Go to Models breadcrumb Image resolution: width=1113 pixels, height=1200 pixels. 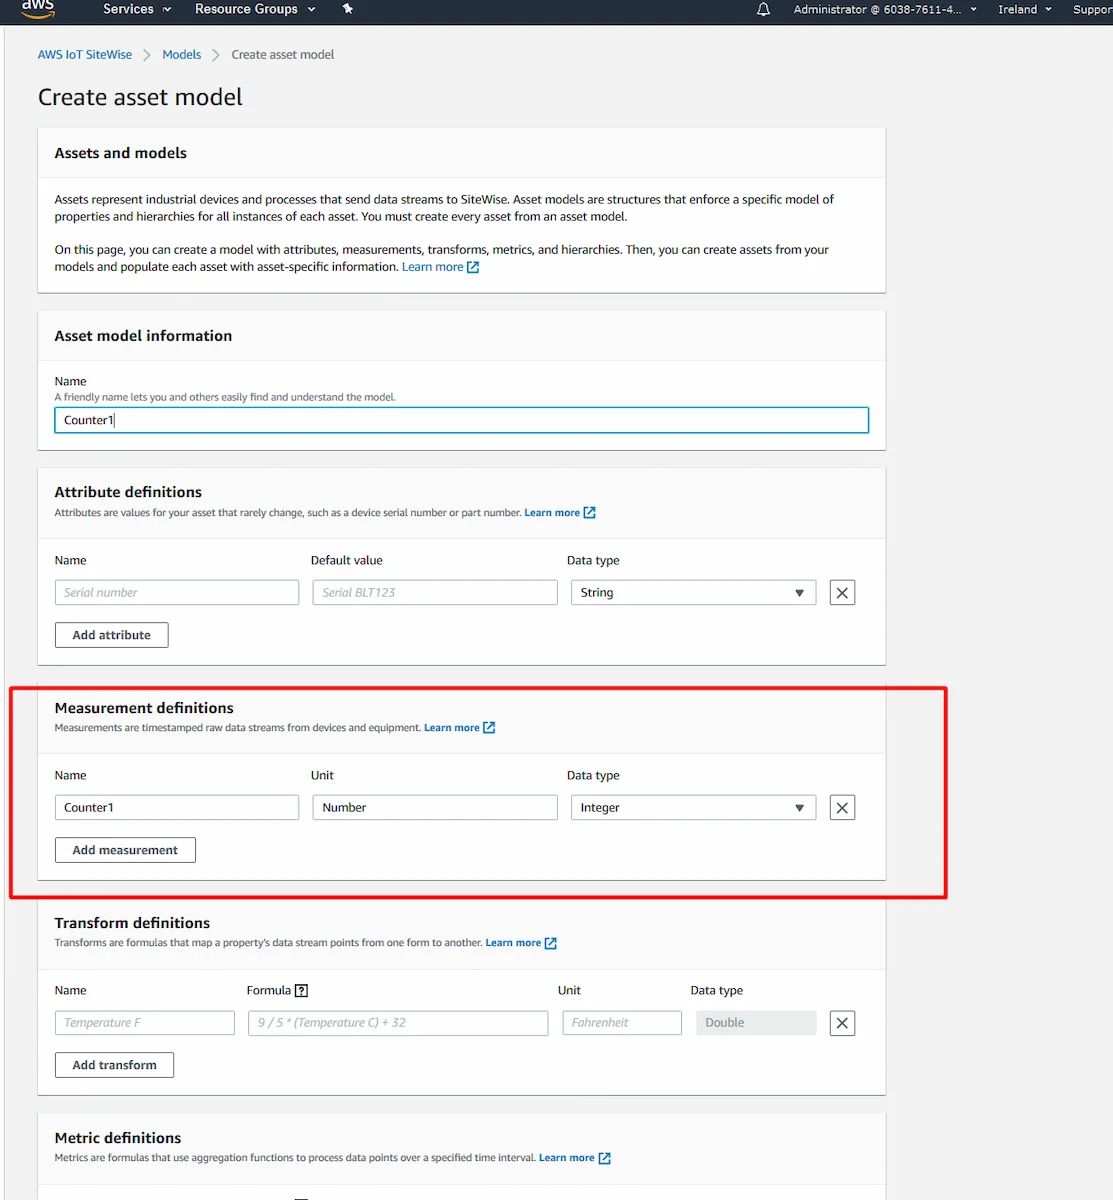181,55
